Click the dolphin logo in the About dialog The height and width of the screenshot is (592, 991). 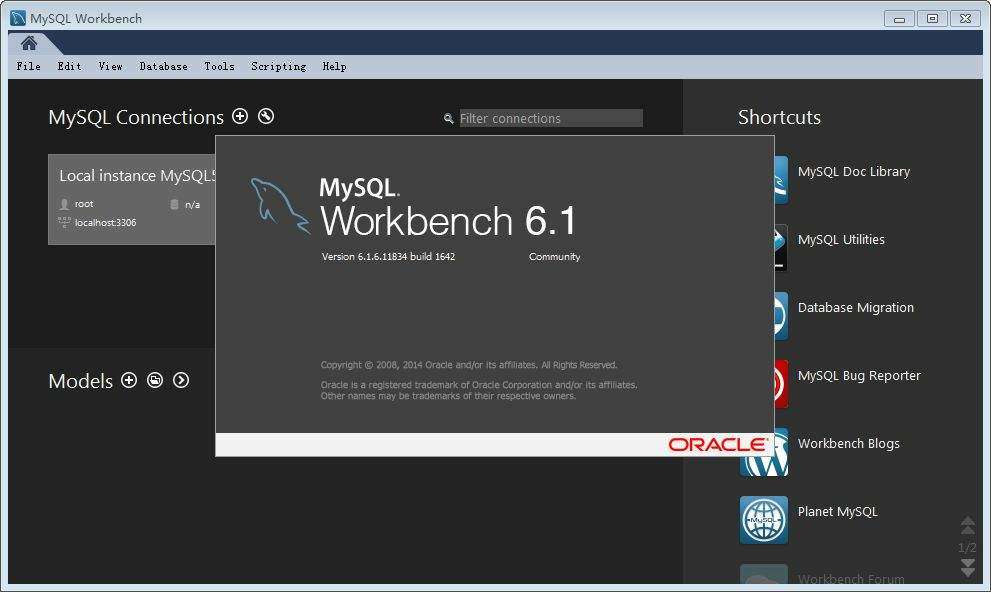pyautogui.click(x=280, y=206)
